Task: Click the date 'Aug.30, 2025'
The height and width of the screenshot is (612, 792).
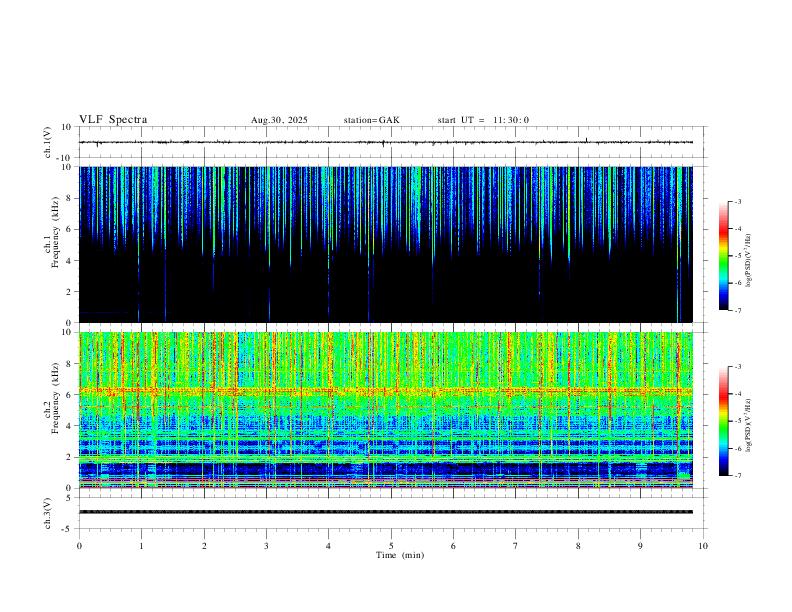Action: coord(279,120)
